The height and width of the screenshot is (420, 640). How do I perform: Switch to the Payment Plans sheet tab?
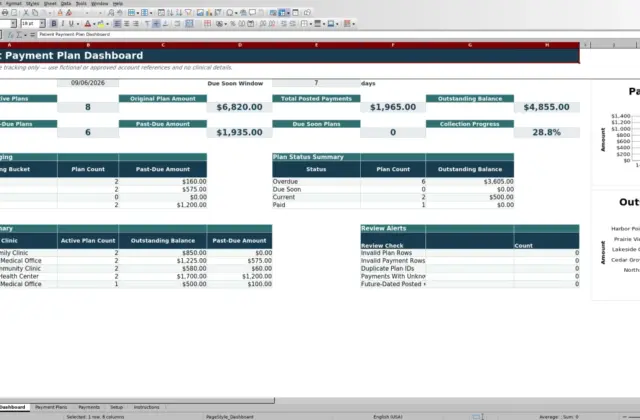pos(51,407)
